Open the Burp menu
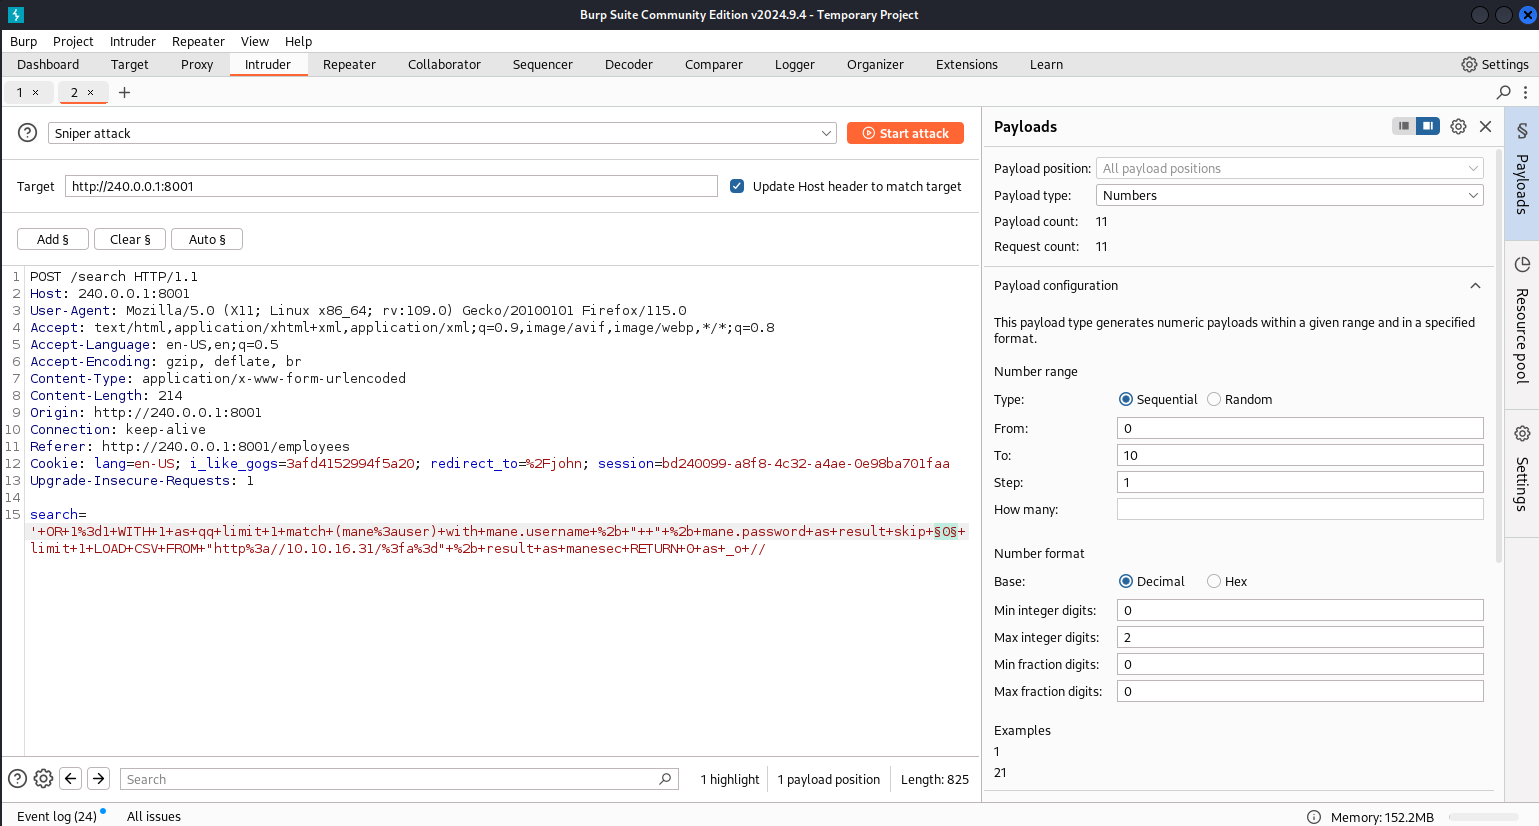Screen dimensions: 1539x826 coord(23,41)
